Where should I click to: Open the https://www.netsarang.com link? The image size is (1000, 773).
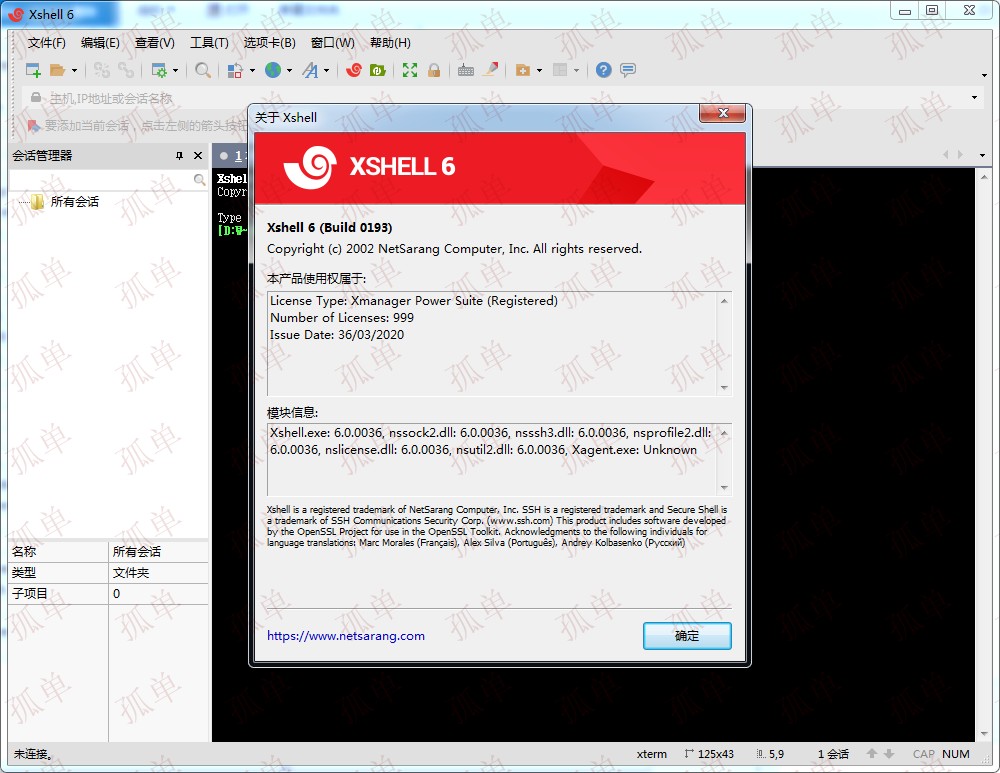pos(346,636)
